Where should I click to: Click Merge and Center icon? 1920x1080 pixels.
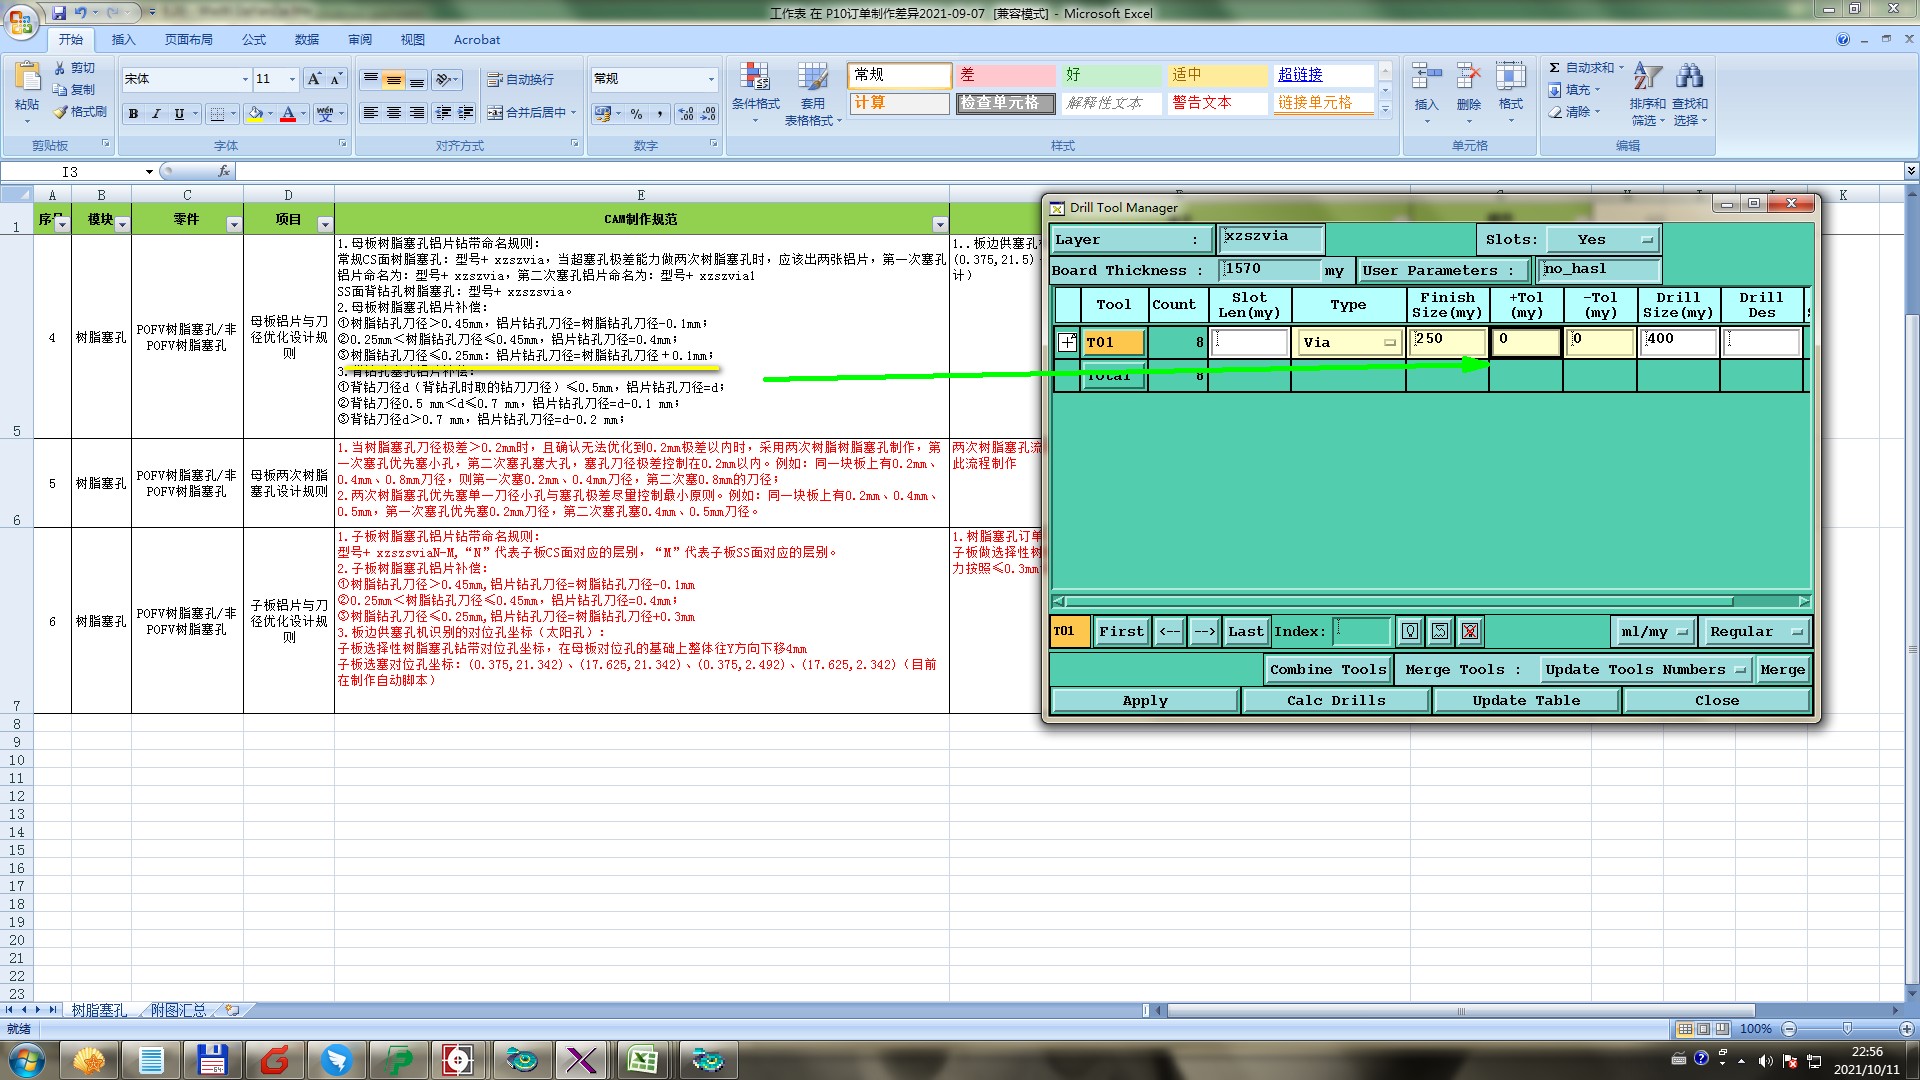pos(495,113)
